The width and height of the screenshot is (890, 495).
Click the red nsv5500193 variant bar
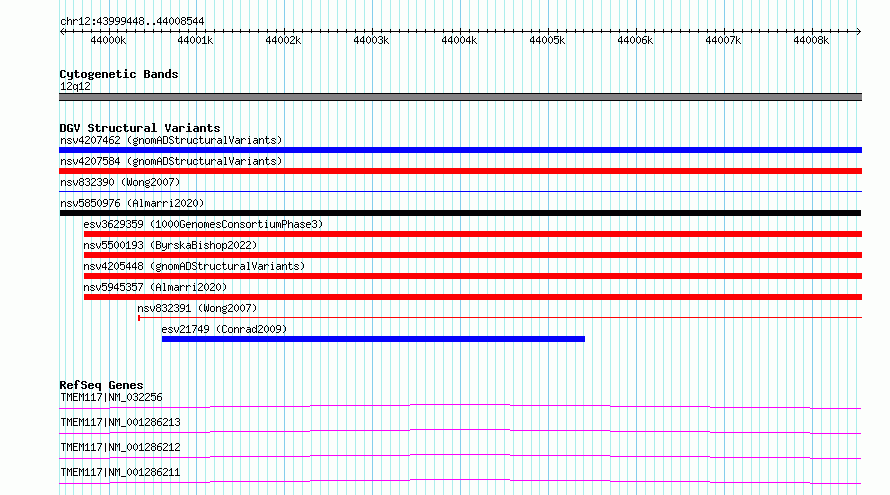(x=473, y=255)
